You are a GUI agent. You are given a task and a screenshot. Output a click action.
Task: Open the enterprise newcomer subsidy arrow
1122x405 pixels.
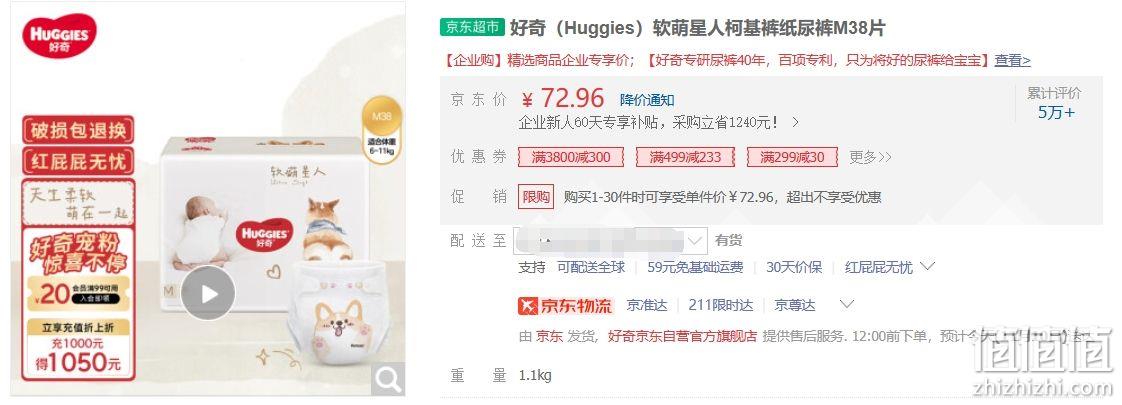click(795, 123)
